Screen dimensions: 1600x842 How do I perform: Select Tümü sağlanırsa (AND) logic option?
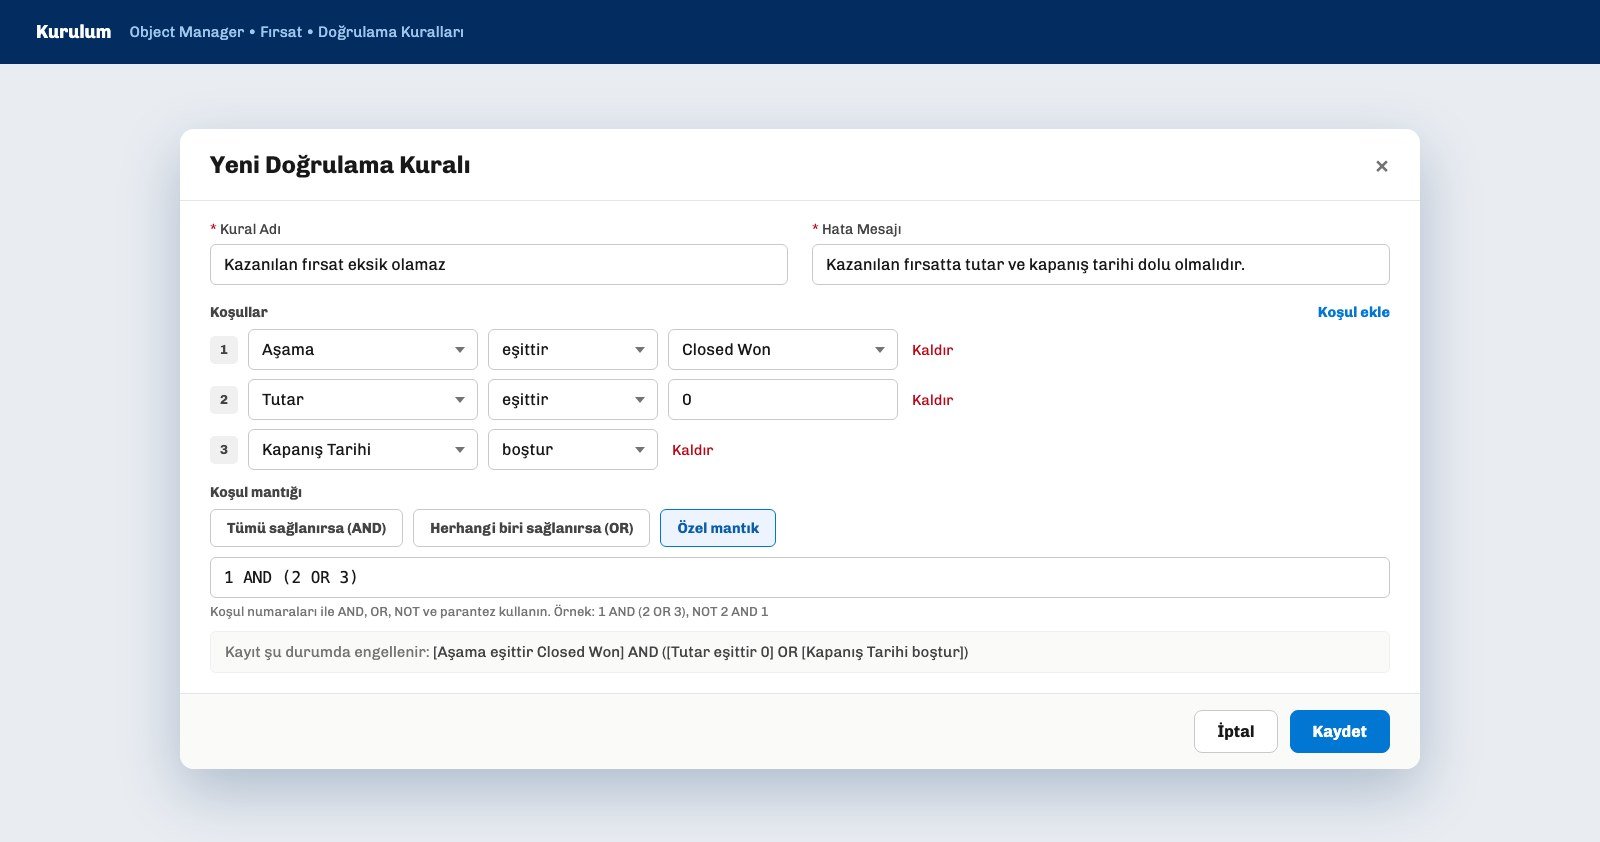pos(306,528)
